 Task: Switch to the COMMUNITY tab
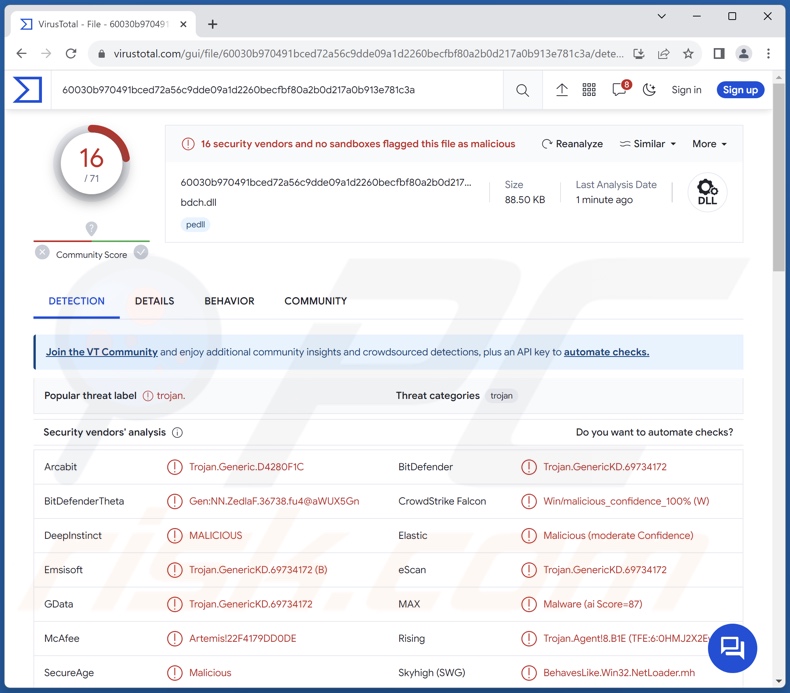(x=315, y=301)
